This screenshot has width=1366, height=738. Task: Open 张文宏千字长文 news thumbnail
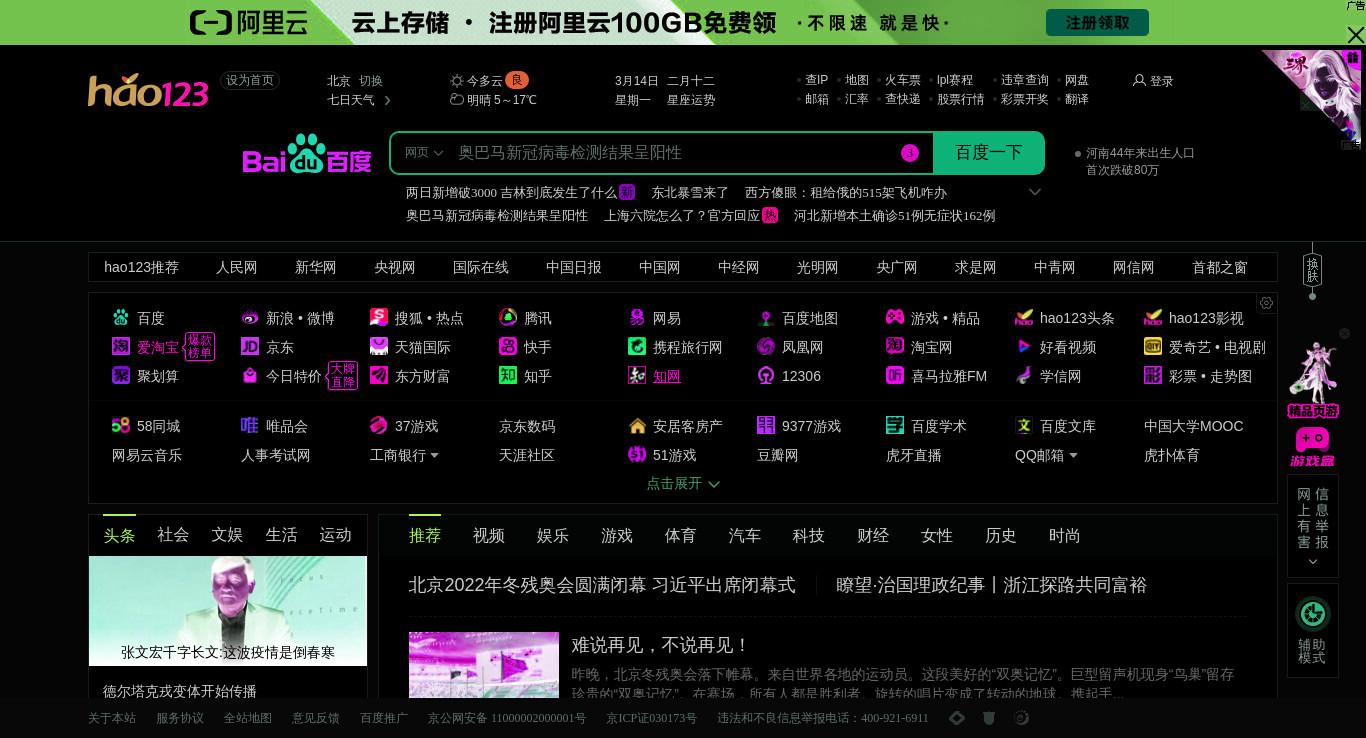228,611
